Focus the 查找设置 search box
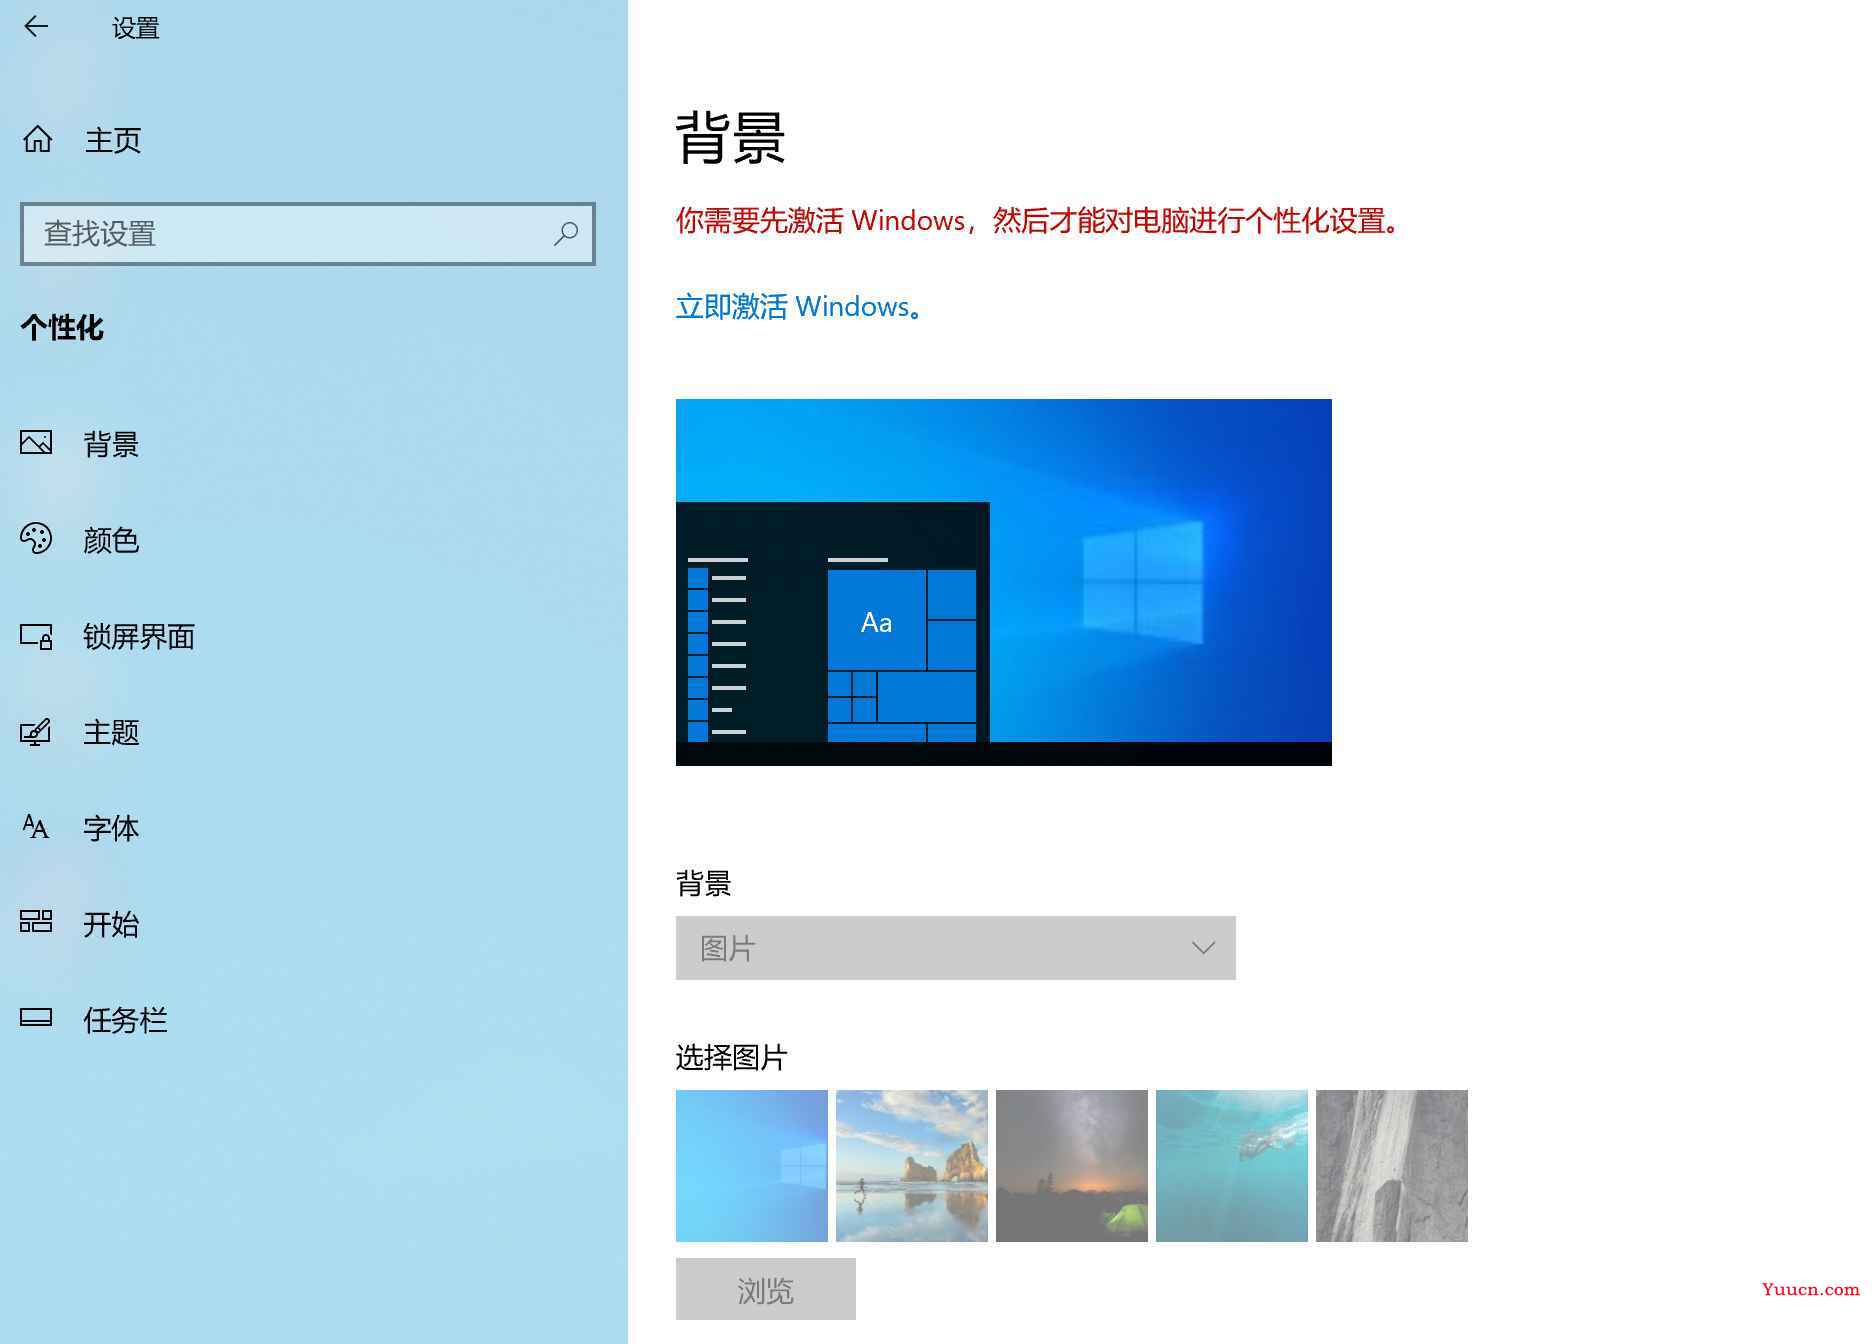 [x=308, y=234]
